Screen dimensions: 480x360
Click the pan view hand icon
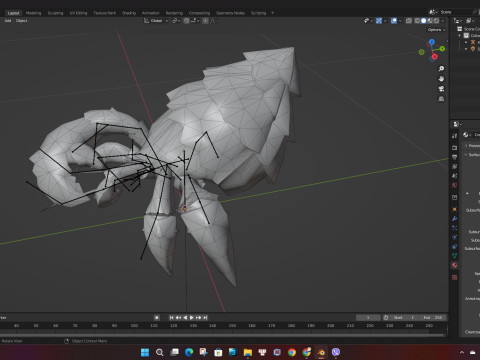(x=441, y=79)
